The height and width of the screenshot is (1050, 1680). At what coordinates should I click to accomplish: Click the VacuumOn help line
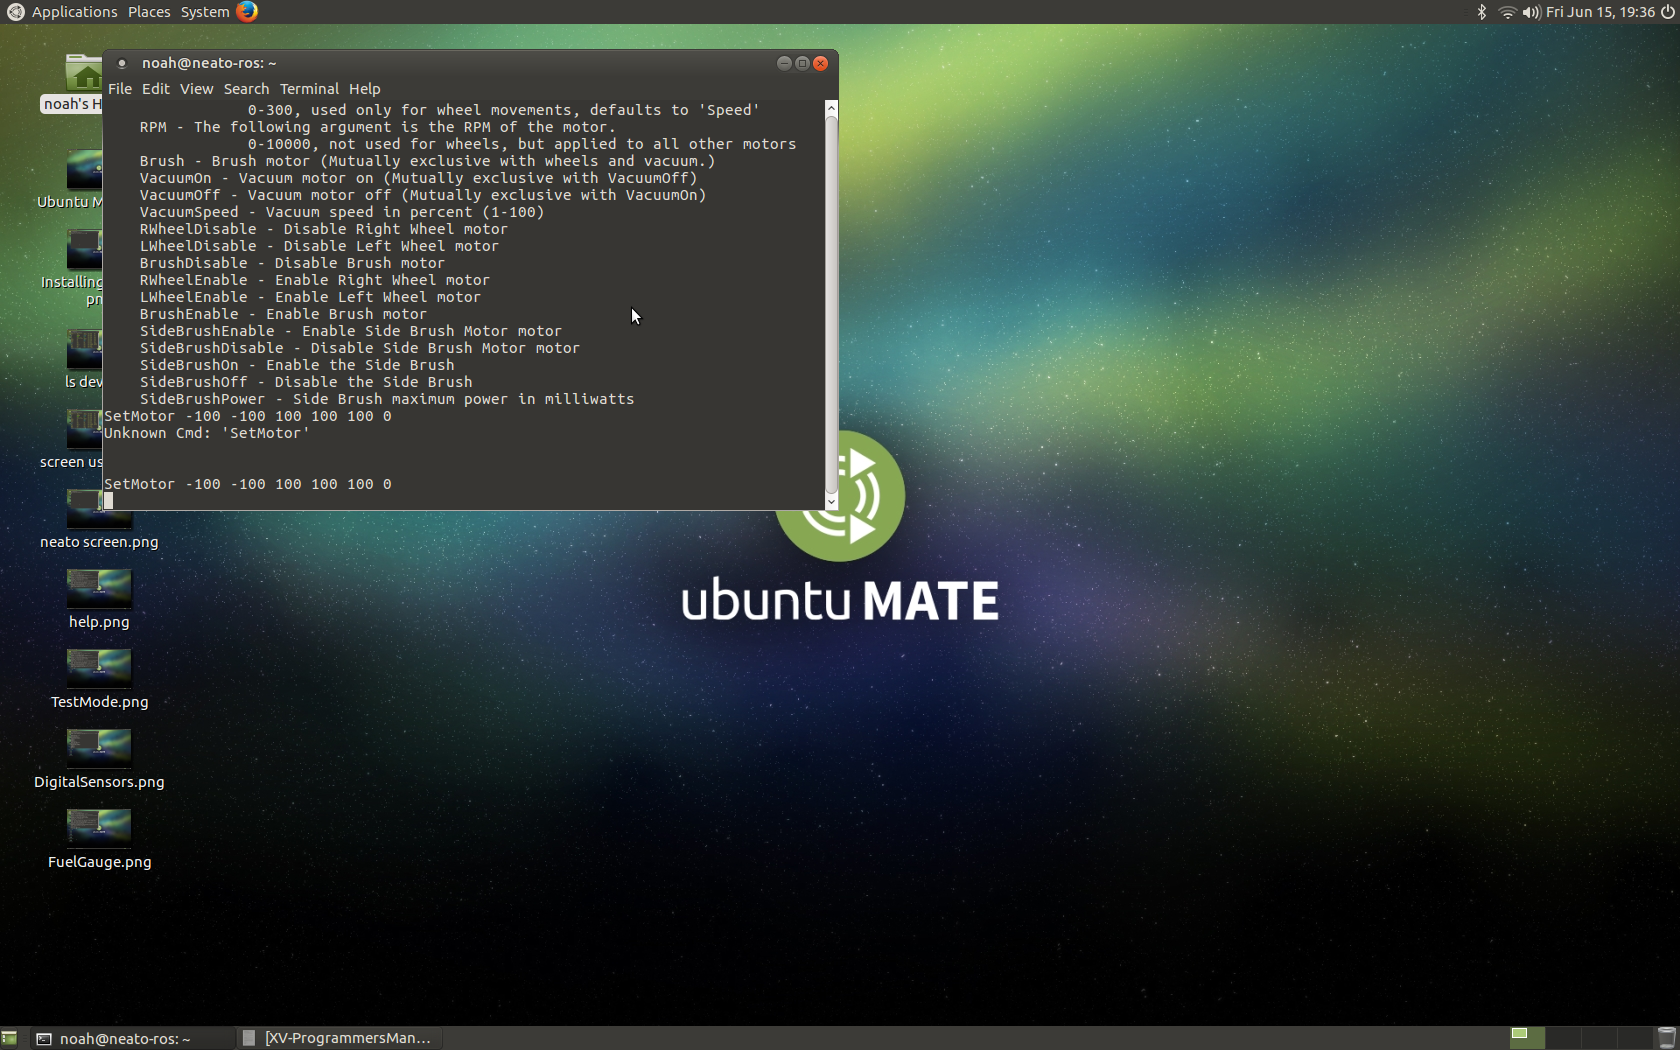pyautogui.click(x=418, y=178)
